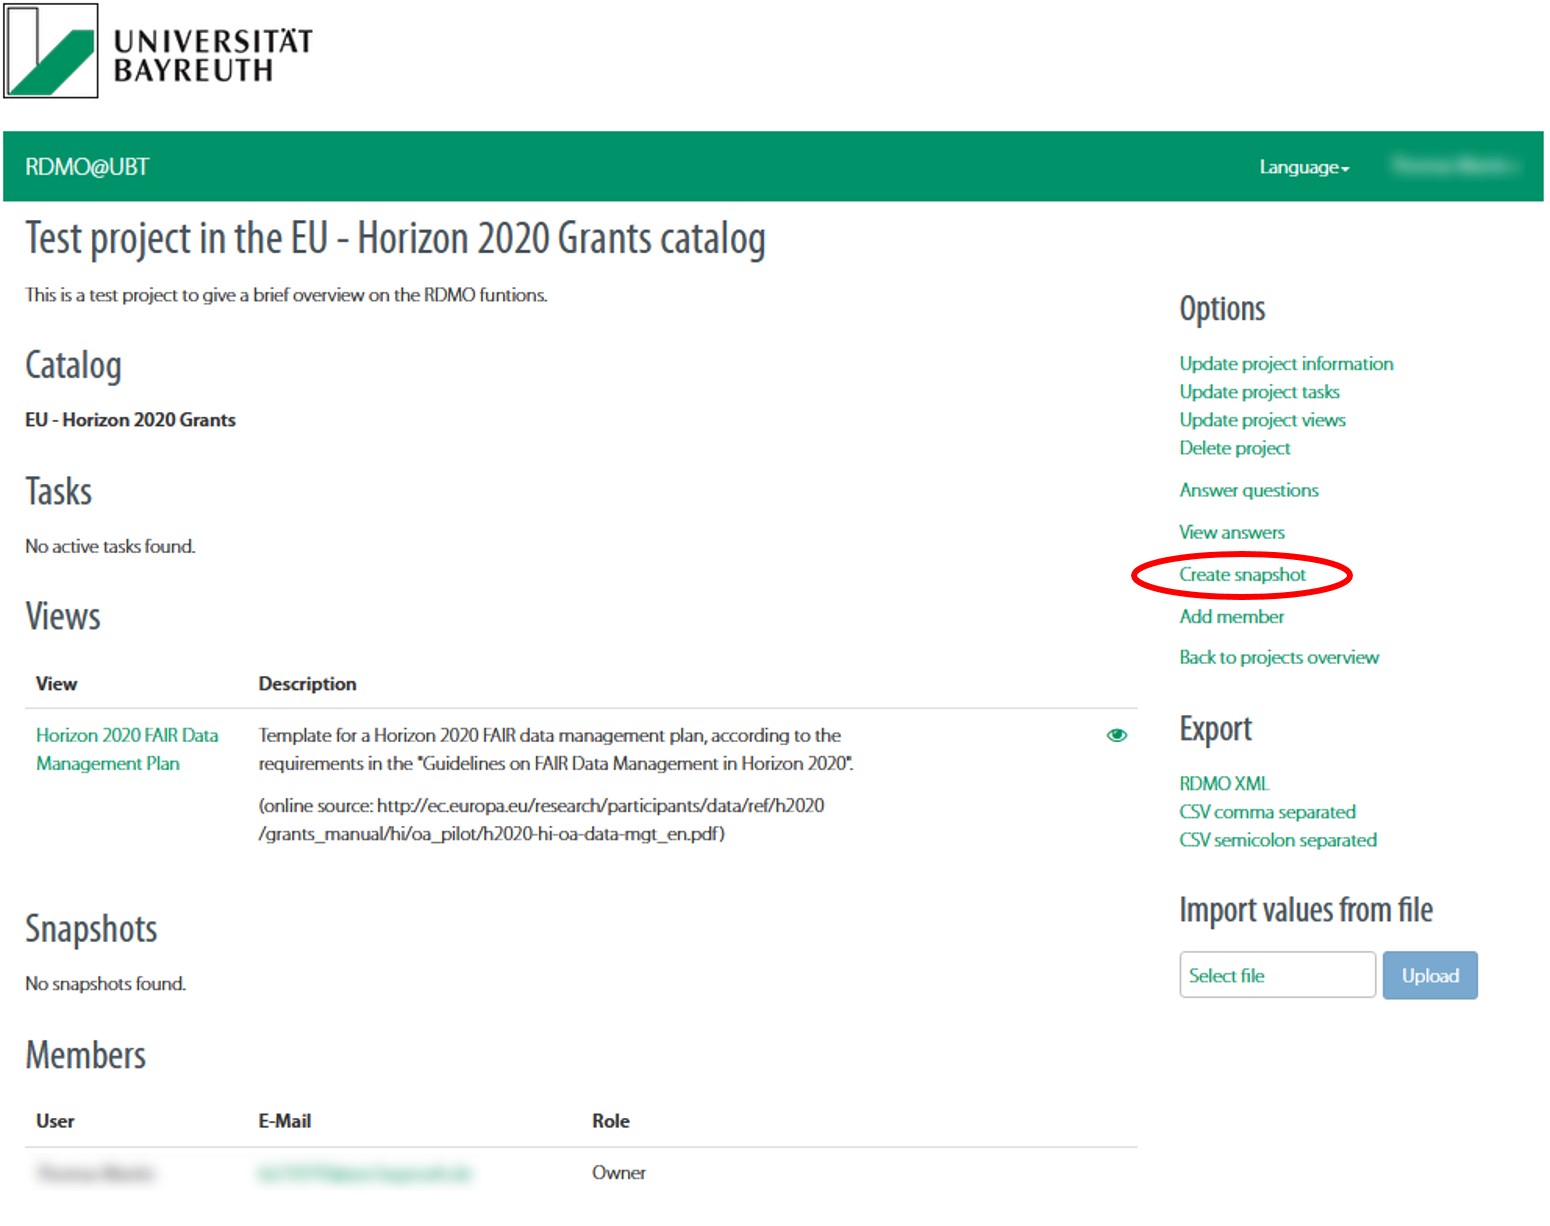Export CSV comma separated
This screenshot has height=1226, width=1550.
point(1267,812)
